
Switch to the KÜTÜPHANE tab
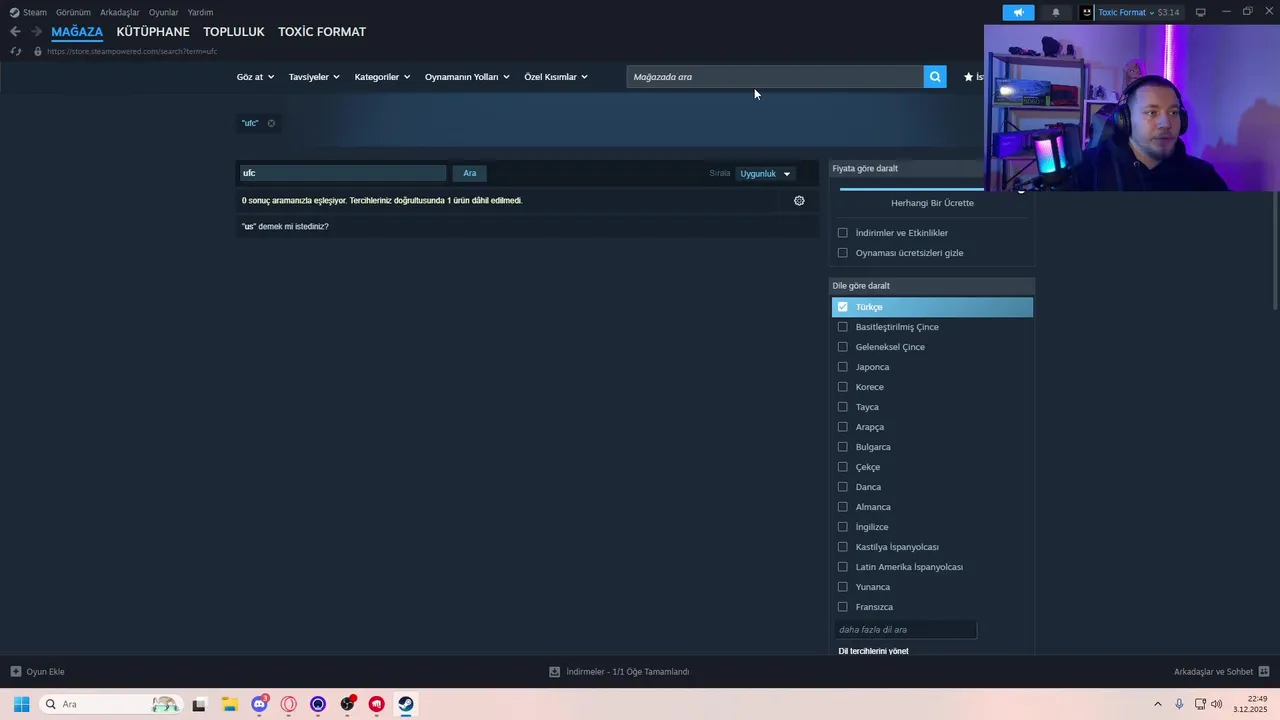pos(153,32)
